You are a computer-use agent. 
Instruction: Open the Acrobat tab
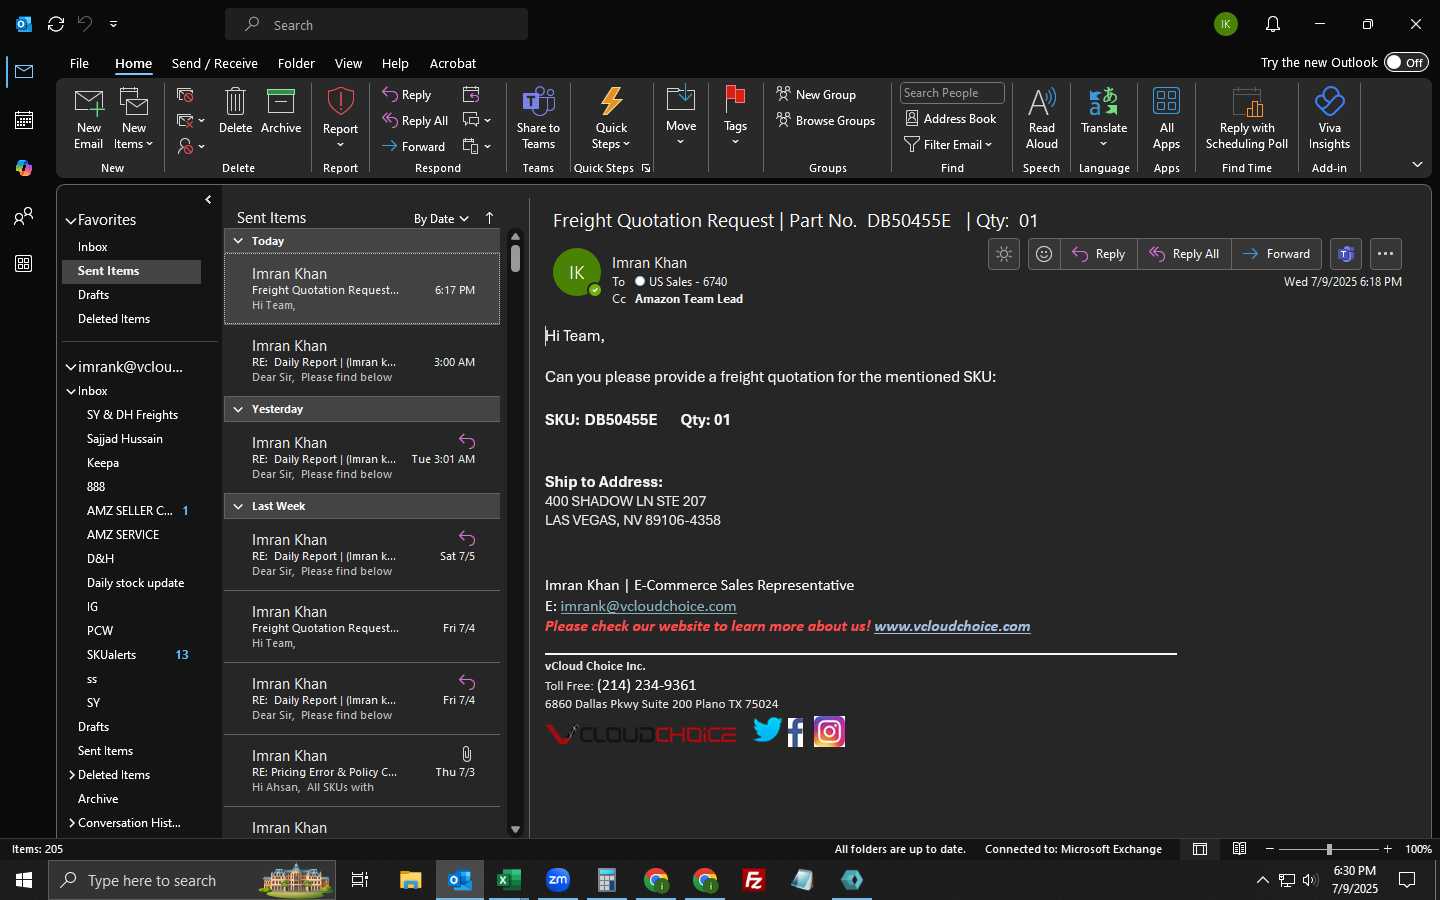[453, 63]
